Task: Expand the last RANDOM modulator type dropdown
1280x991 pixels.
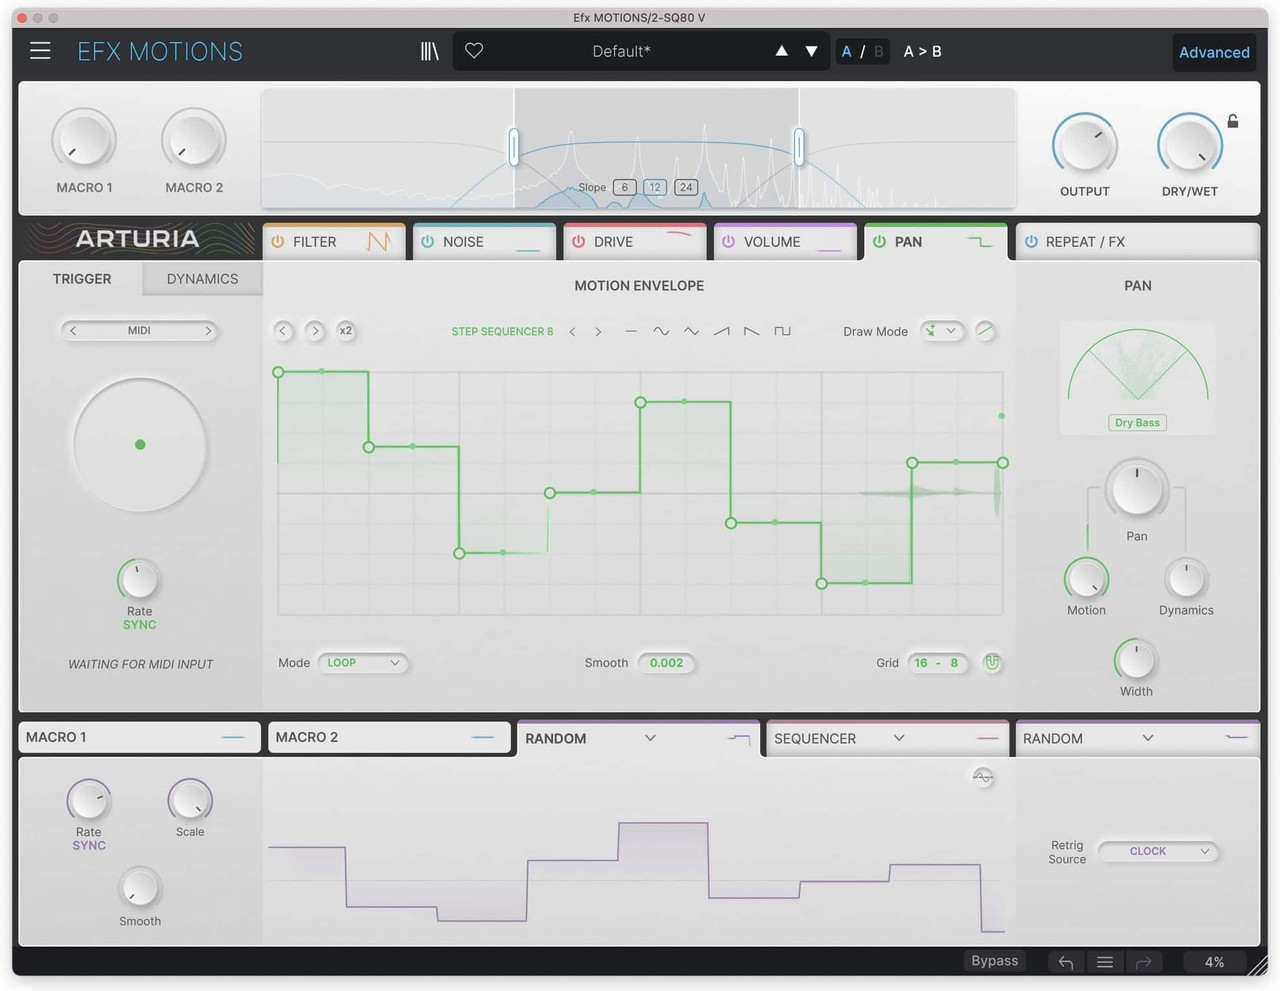Action: click(x=1148, y=738)
